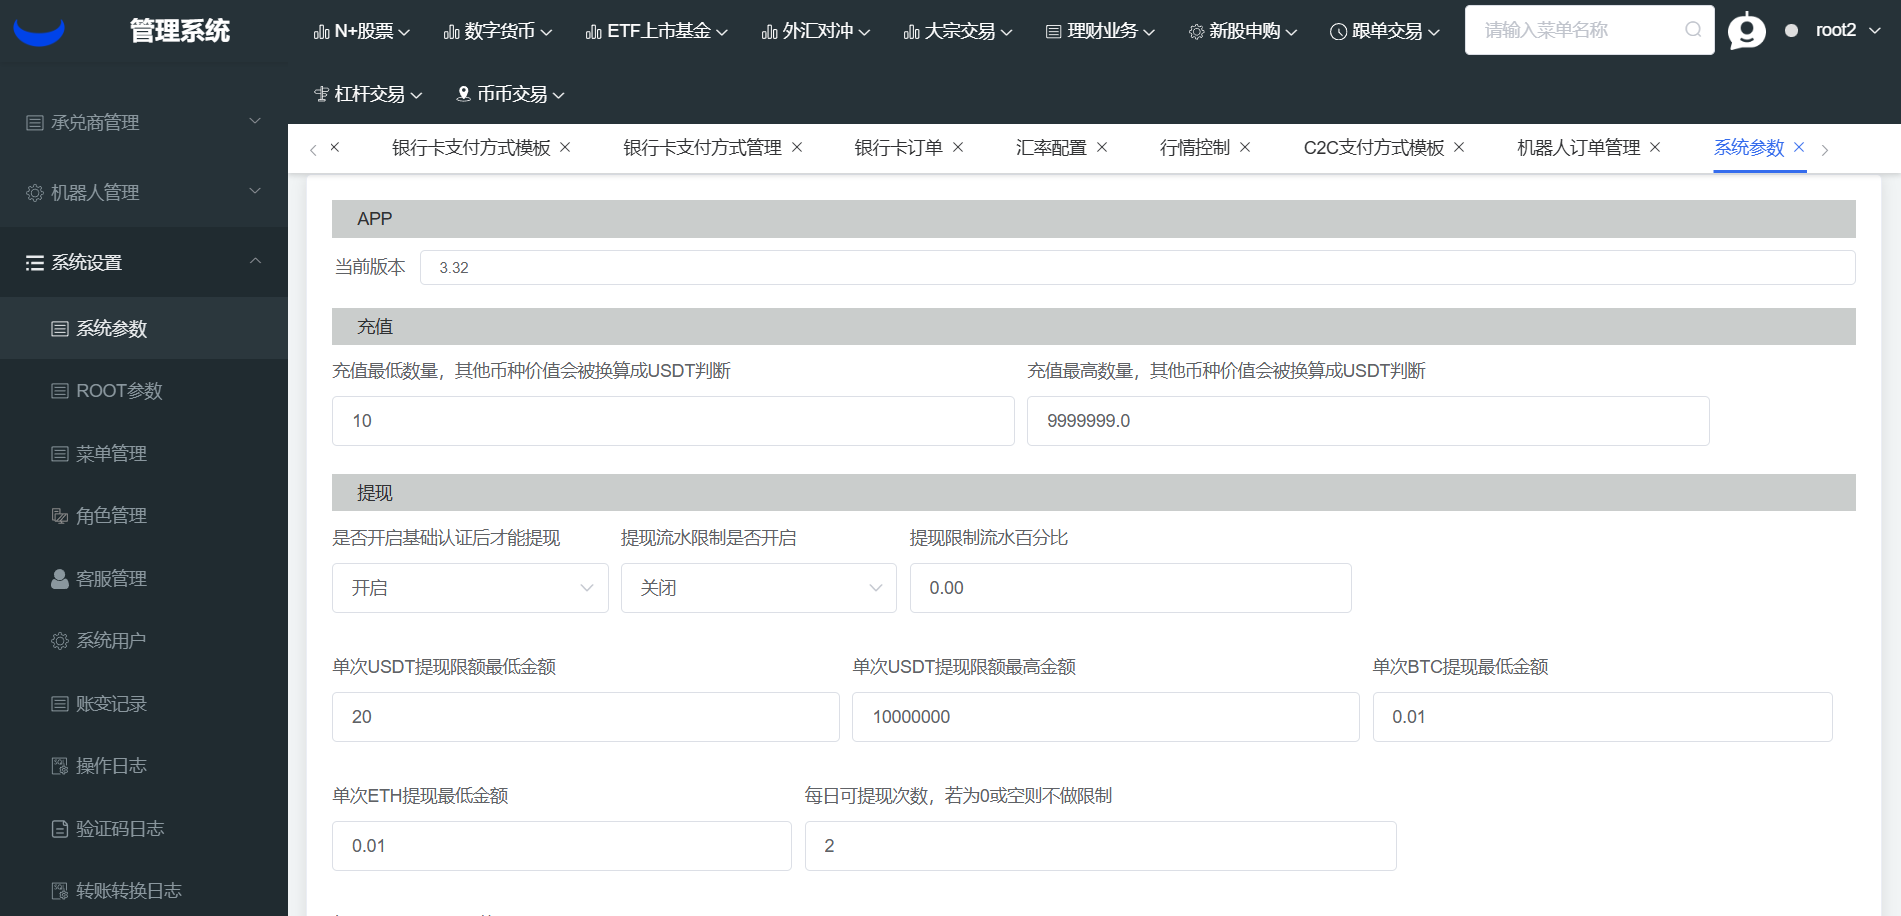Open the 提现流水限制是否开启 dropdown

point(758,588)
